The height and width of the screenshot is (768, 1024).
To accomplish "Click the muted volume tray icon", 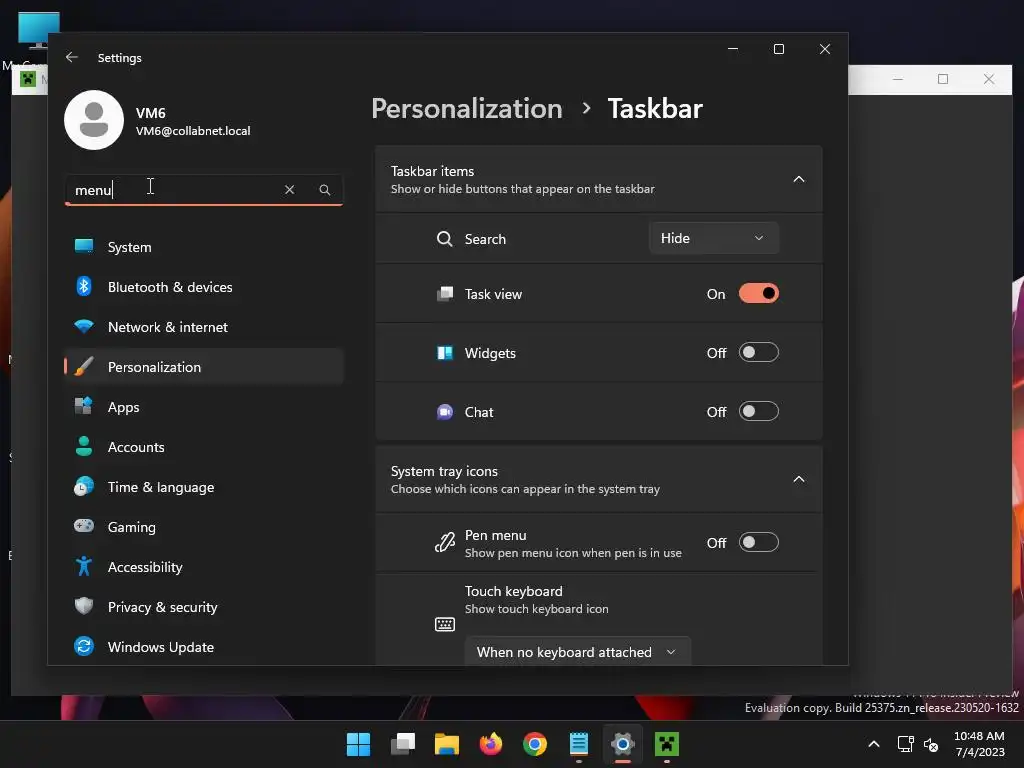I will point(931,744).
